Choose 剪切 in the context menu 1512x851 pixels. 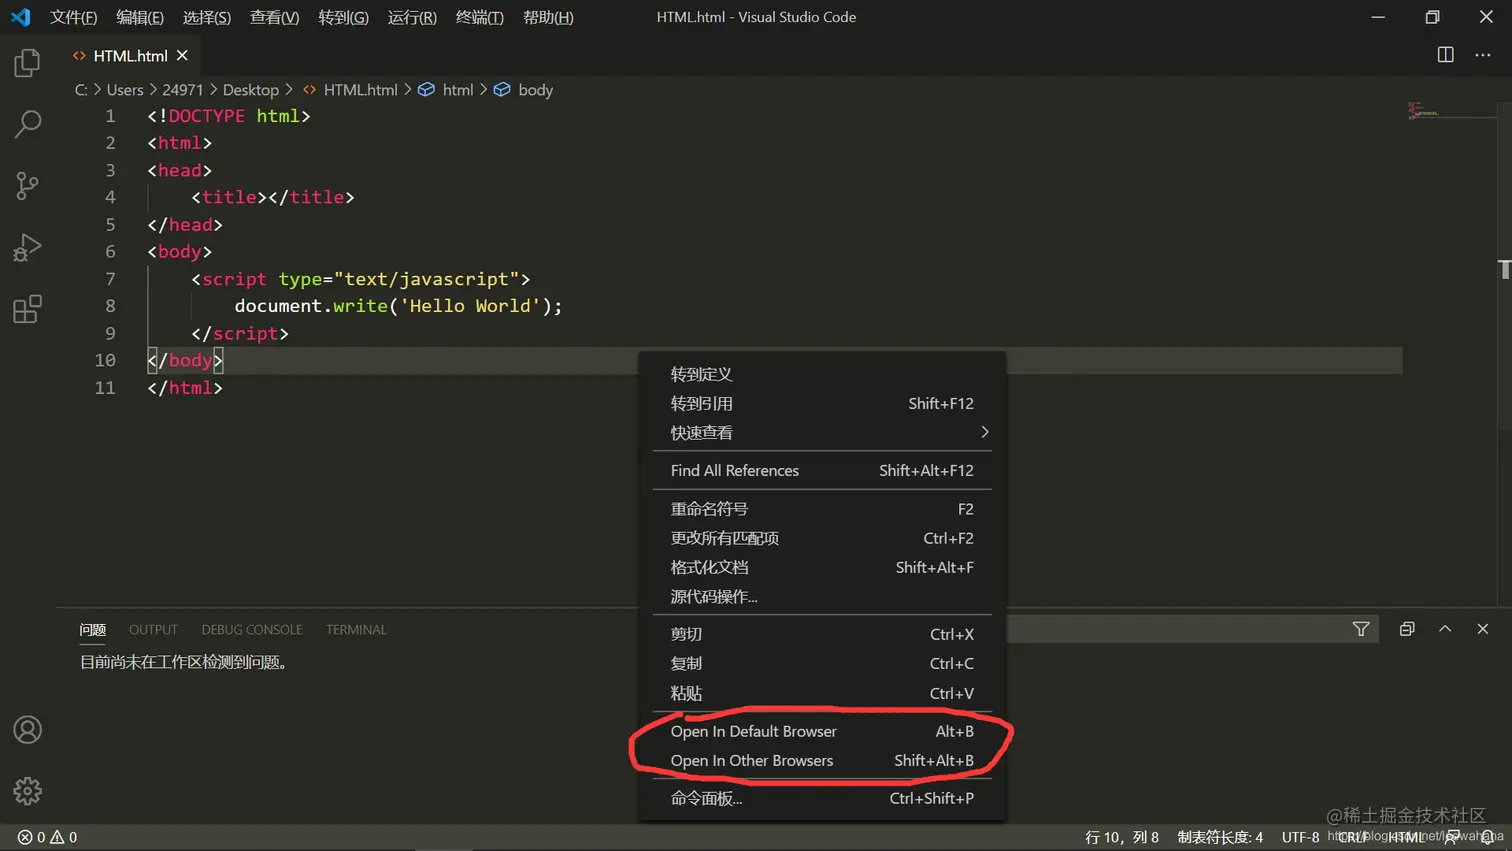pos(822,634)
